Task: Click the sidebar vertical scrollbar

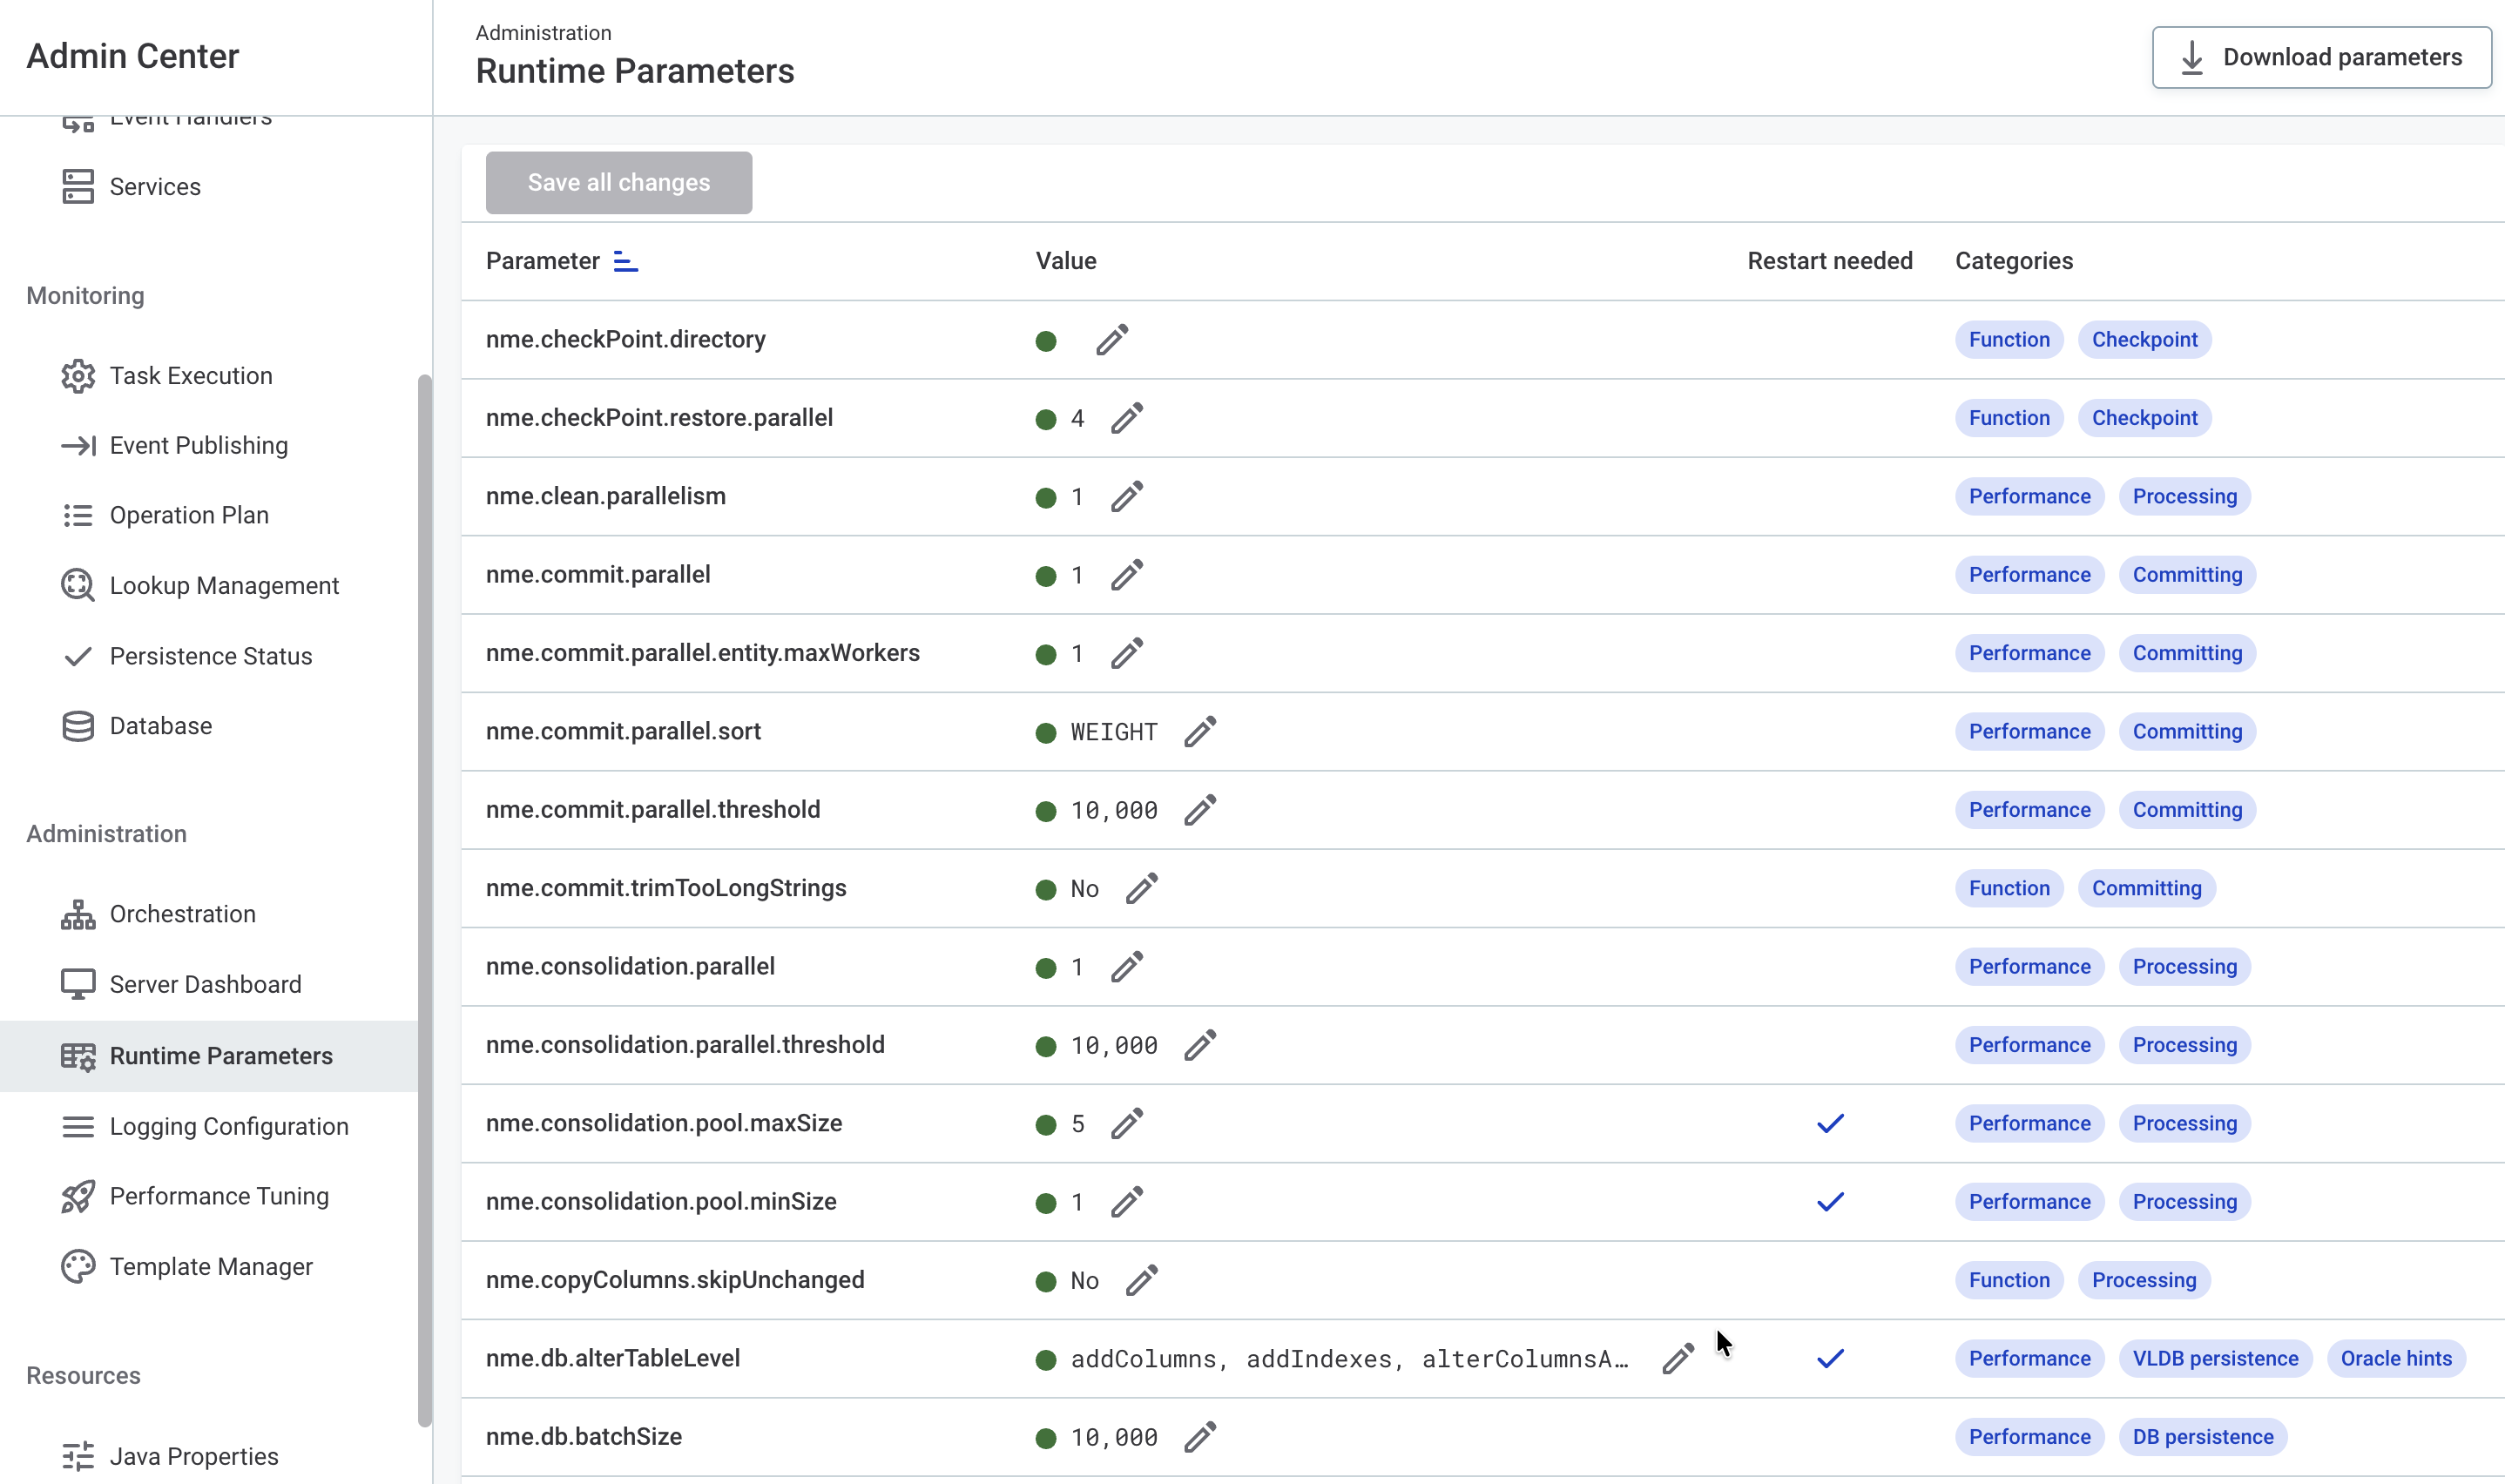Action: coord(425,900)
